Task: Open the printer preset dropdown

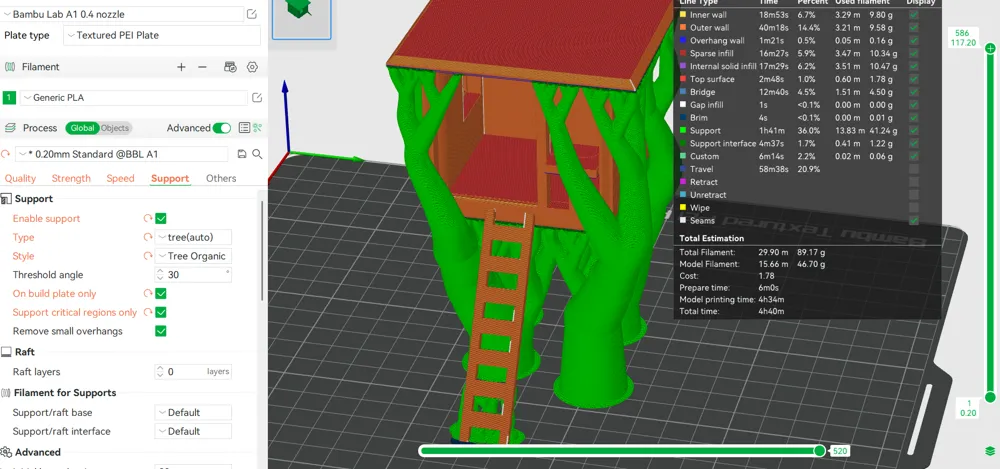Action: coord(122,14)
